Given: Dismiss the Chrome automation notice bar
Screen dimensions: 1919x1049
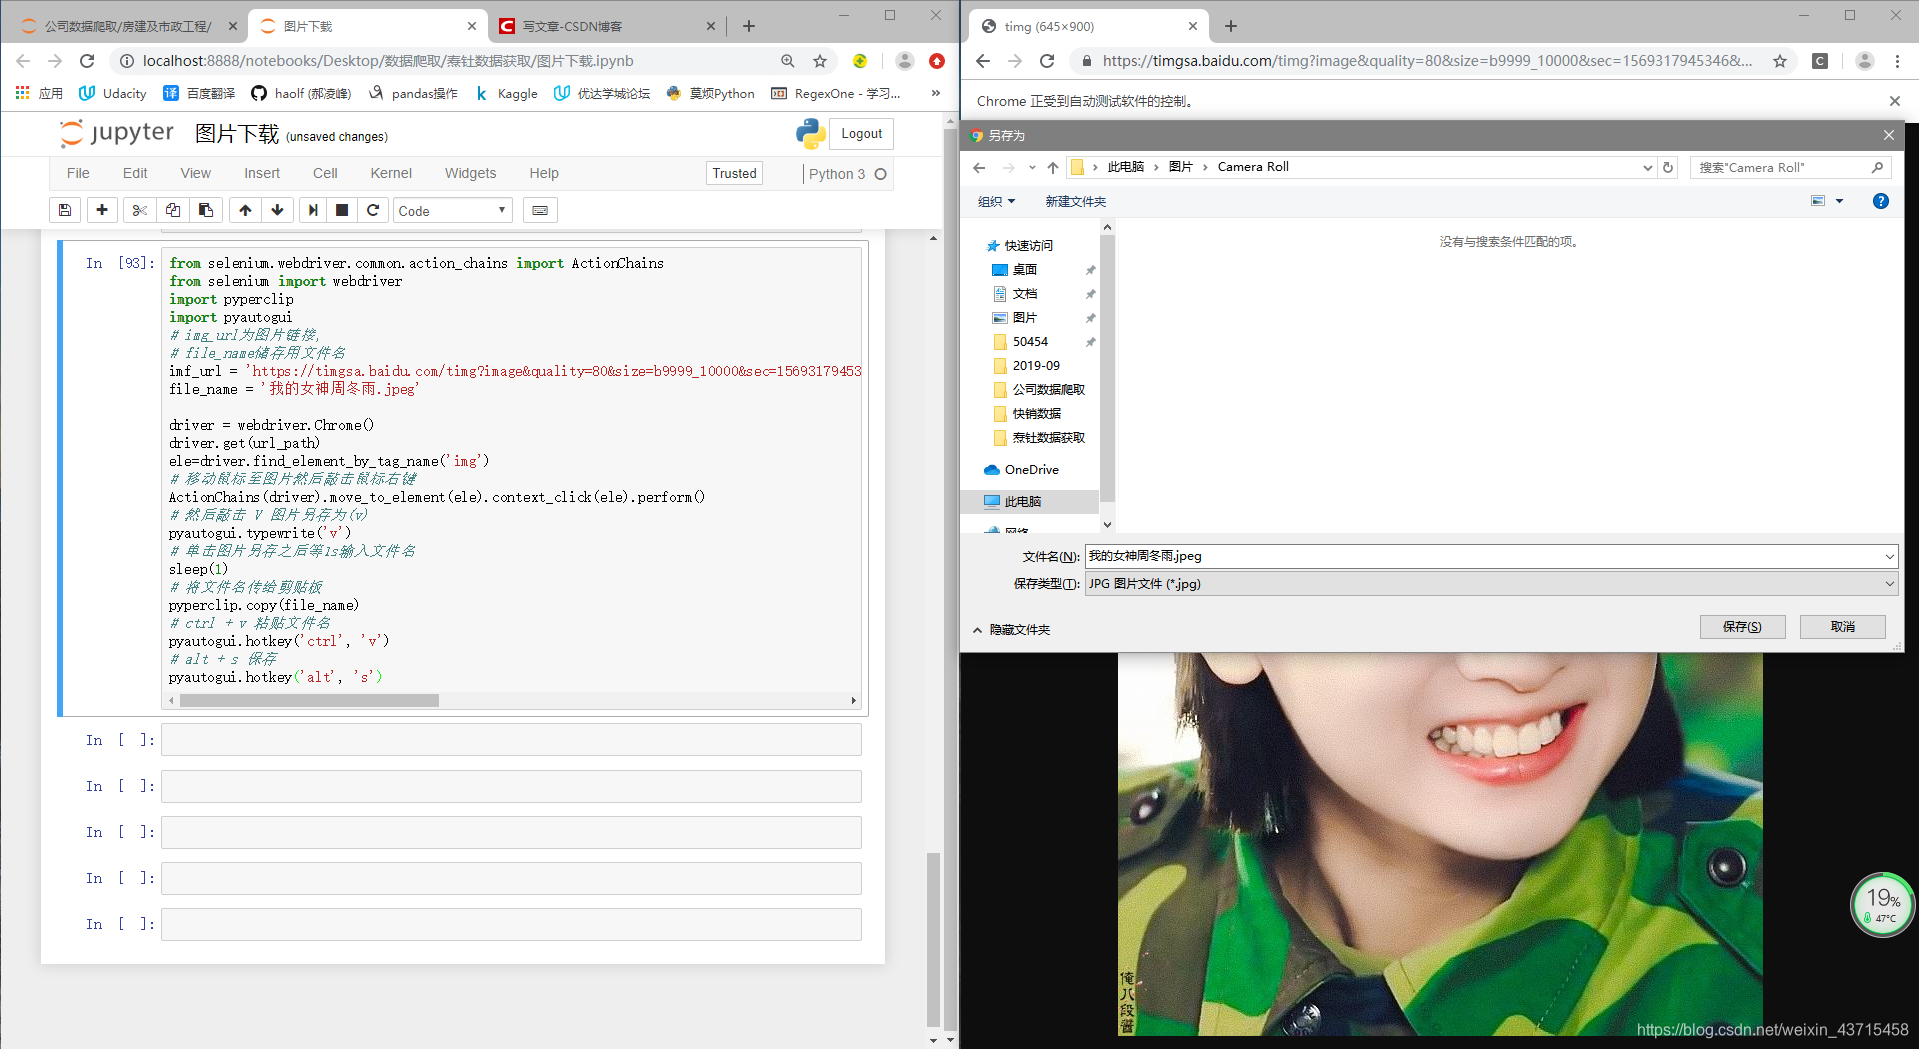Looking at the screenshot, I should coord(1894,101).
